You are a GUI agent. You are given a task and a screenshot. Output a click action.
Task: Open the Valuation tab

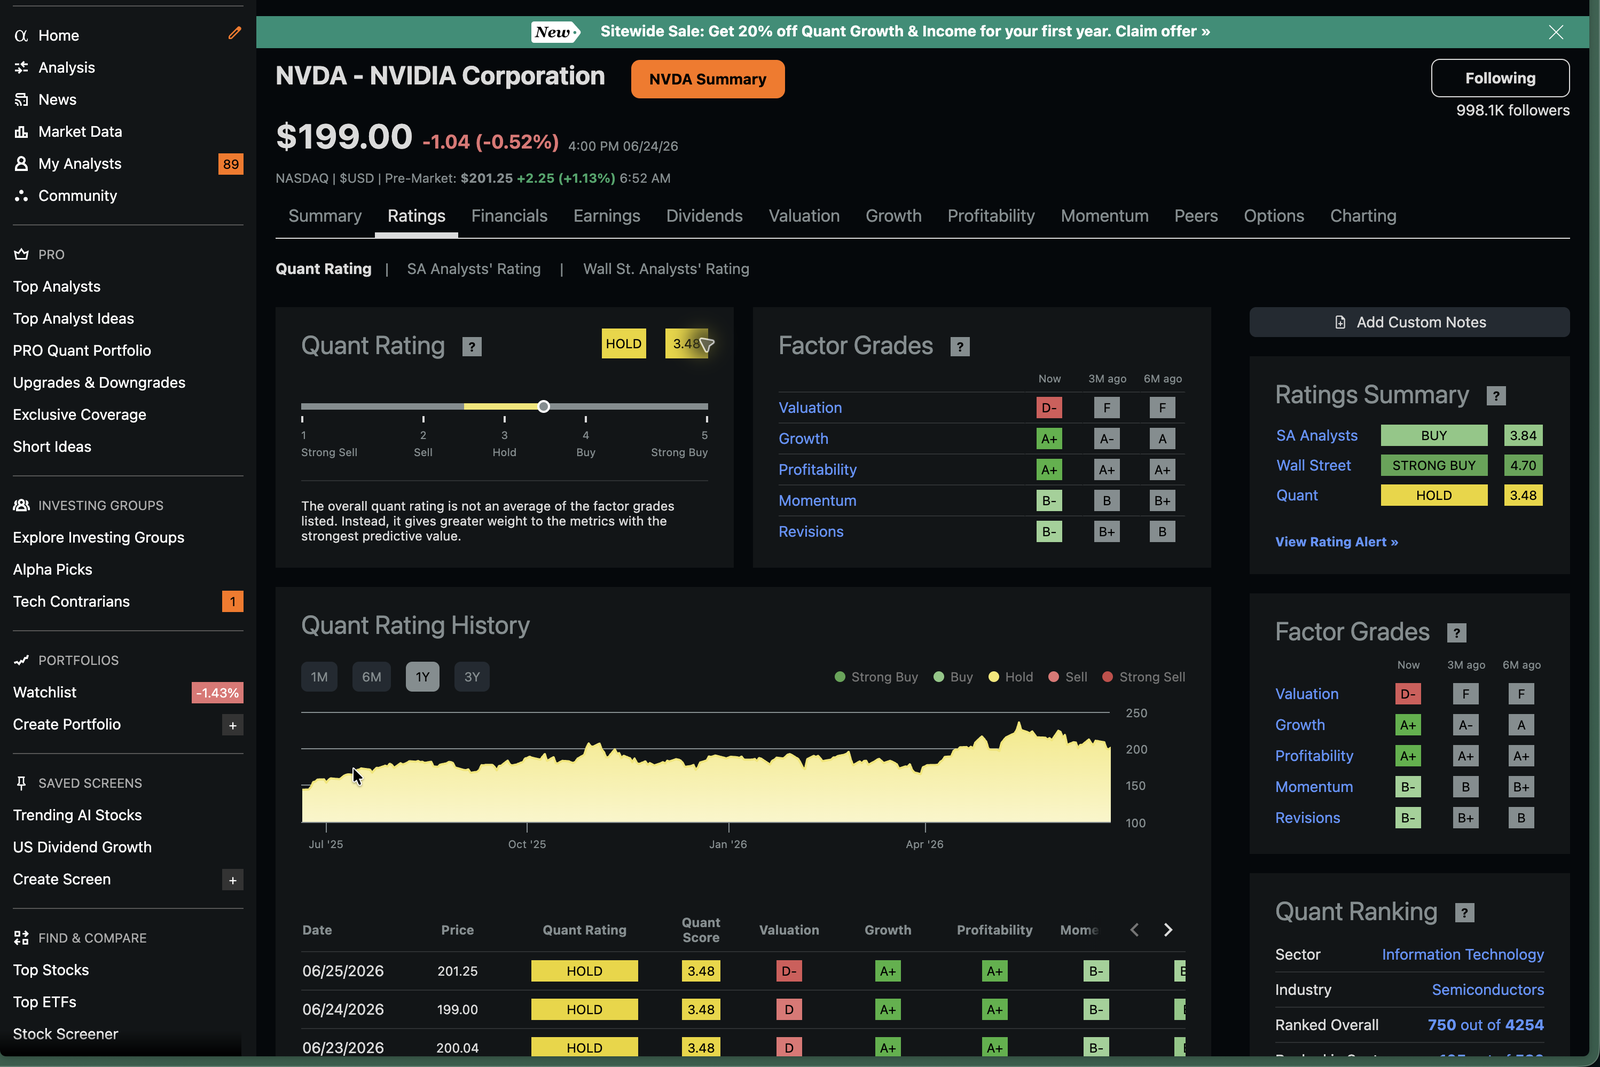(x=804, y=216)
